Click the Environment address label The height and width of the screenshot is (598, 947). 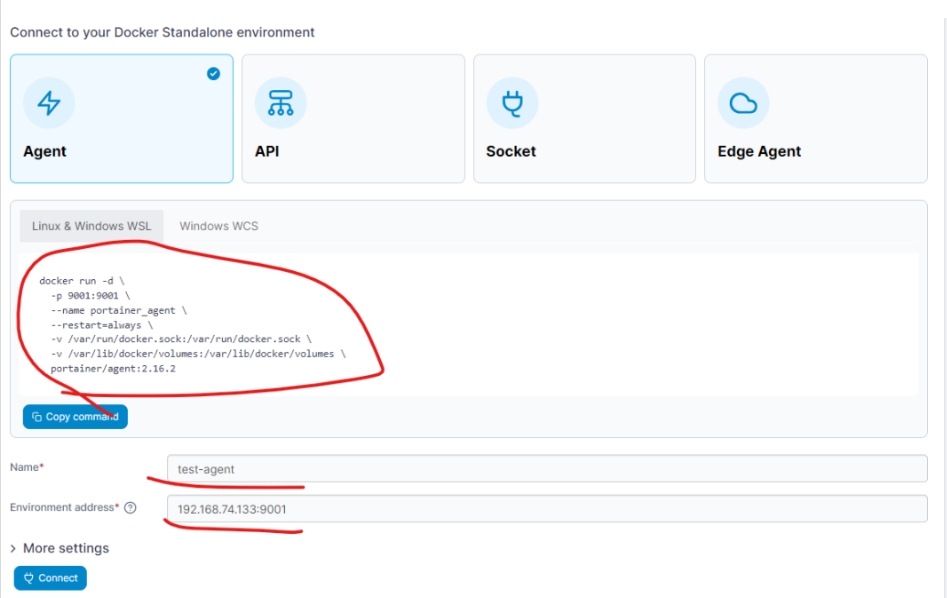[65, 507]
